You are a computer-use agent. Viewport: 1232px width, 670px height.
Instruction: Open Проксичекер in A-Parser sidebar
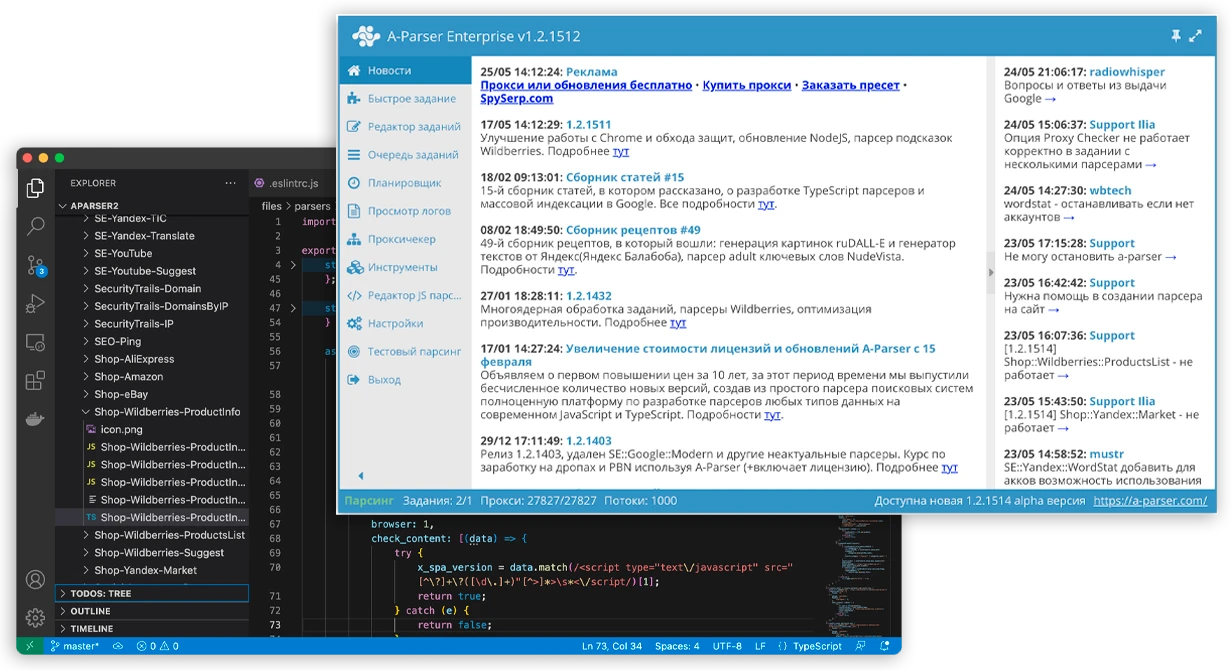coord(405,239)
